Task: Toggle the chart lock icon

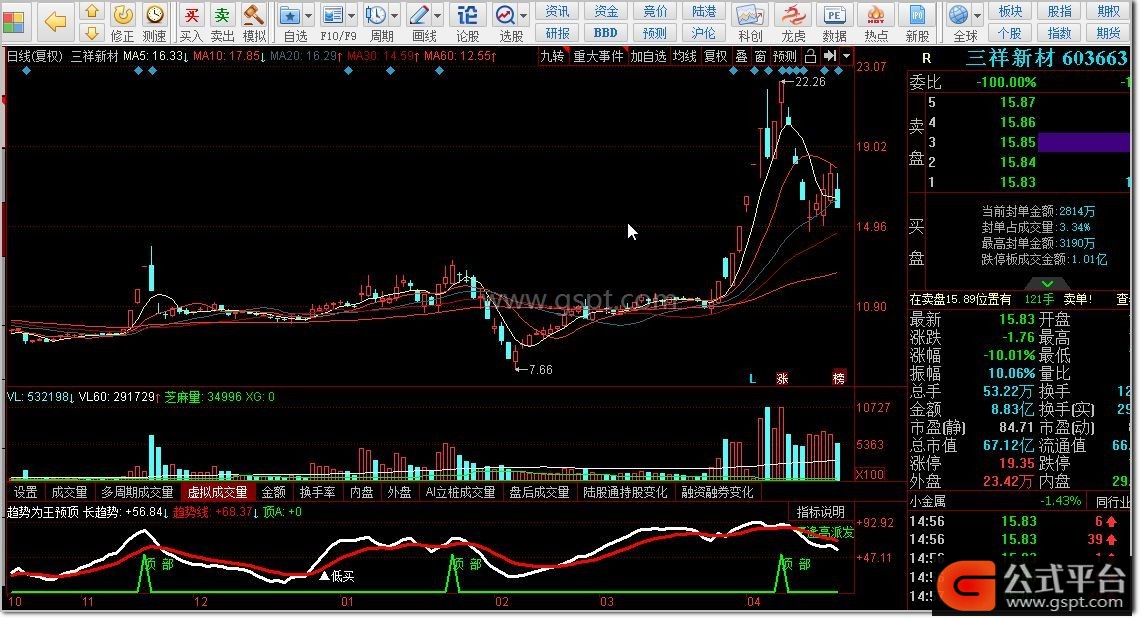Action: pos(810,56)
